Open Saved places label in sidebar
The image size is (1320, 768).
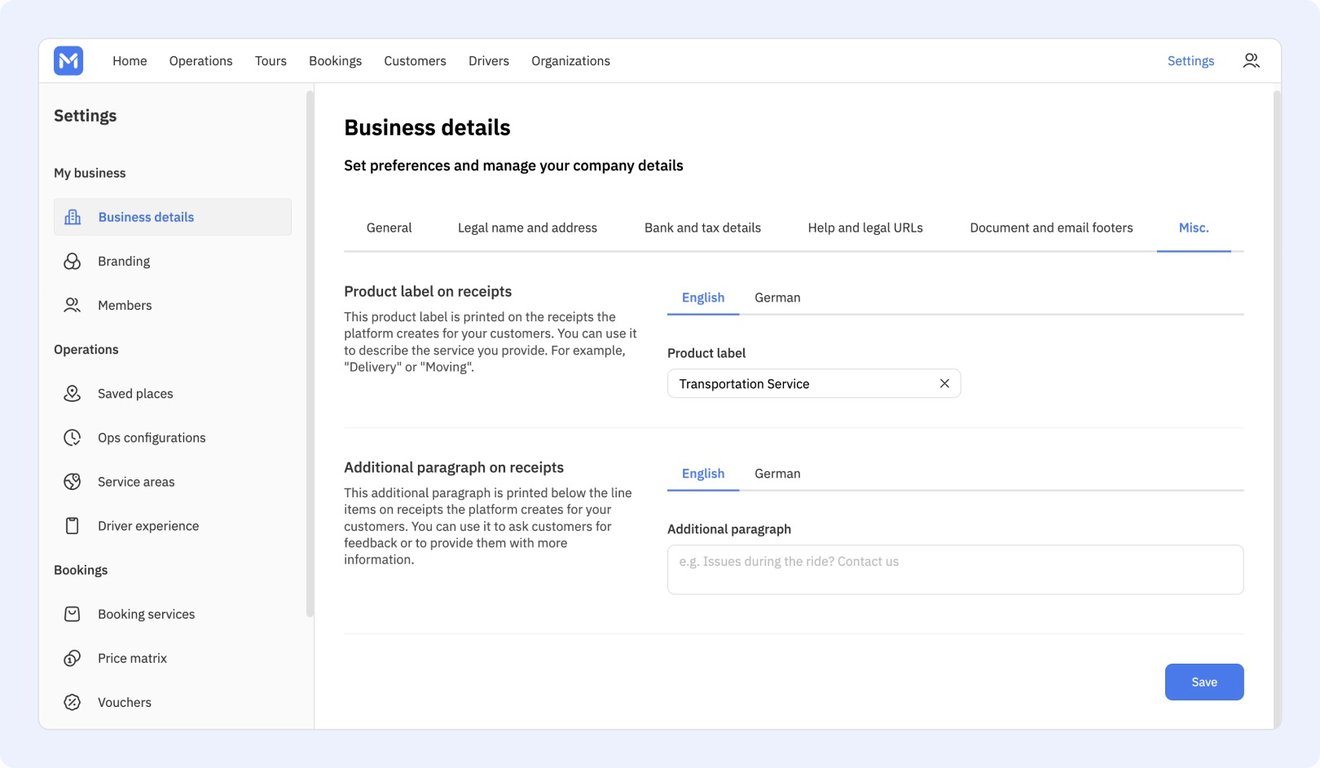click(135, 393)
